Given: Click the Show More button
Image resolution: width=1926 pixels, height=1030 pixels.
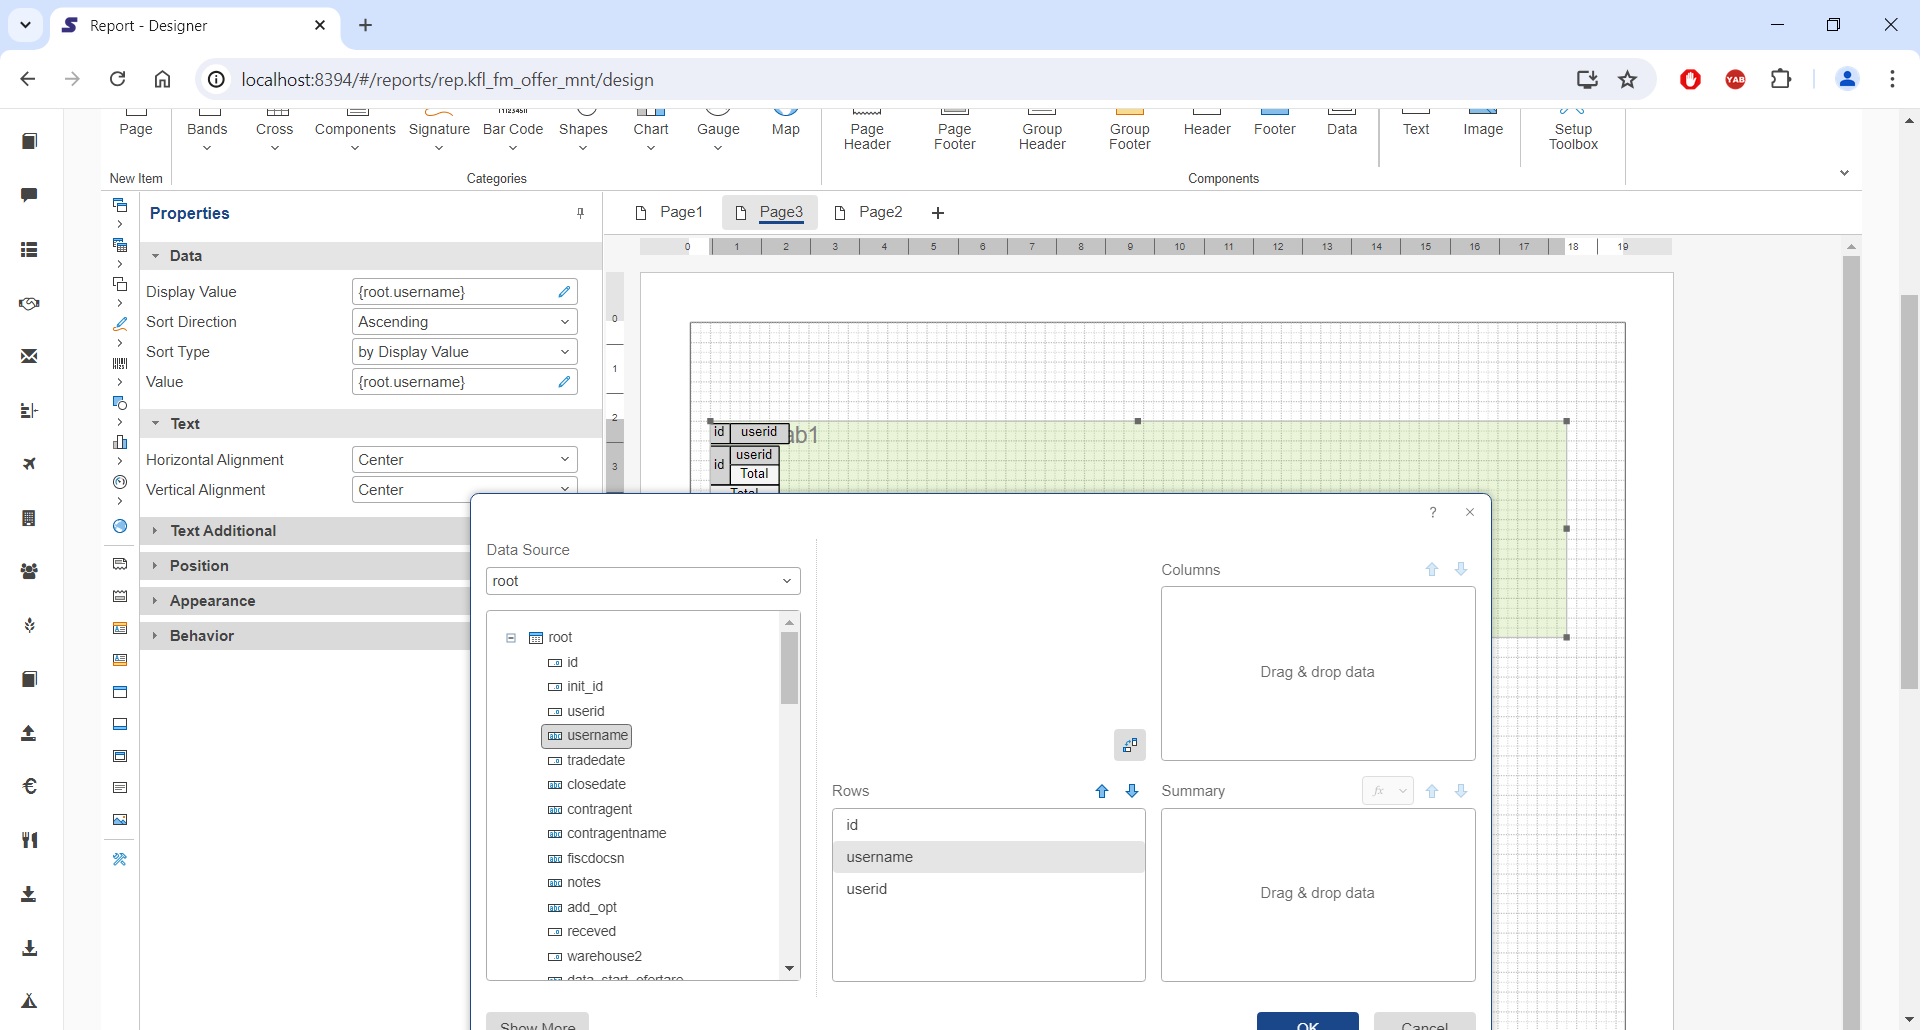Looking at the screenshot, I should tap(537, 1022).
